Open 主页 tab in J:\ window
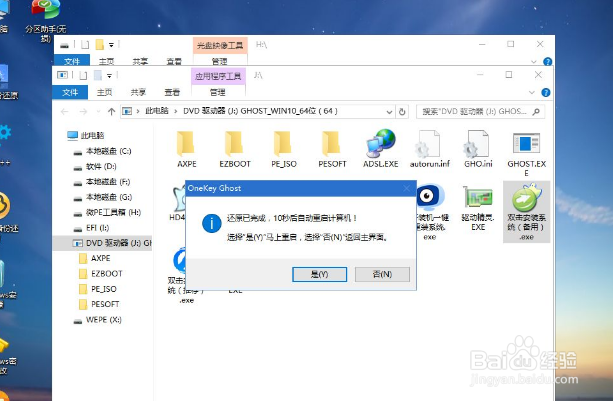Screen dimensions: 614x401 [105, 92]
